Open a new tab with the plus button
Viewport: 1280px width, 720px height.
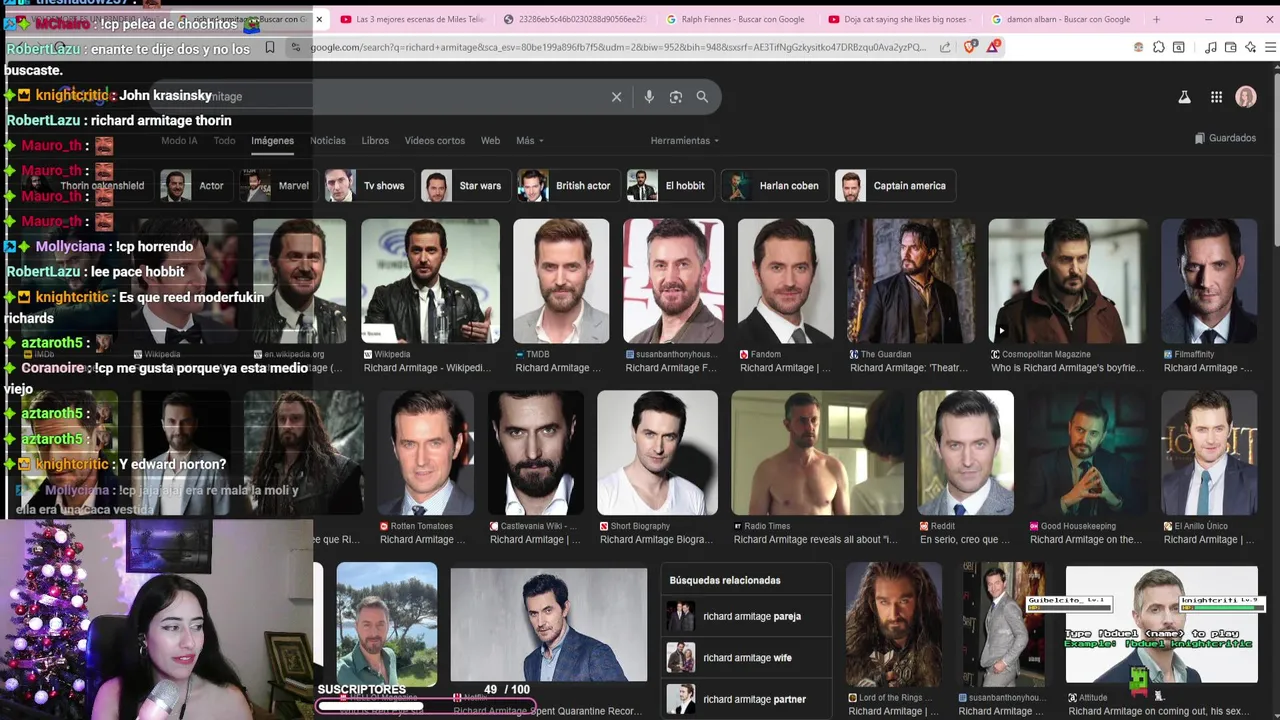point(1156,19)
